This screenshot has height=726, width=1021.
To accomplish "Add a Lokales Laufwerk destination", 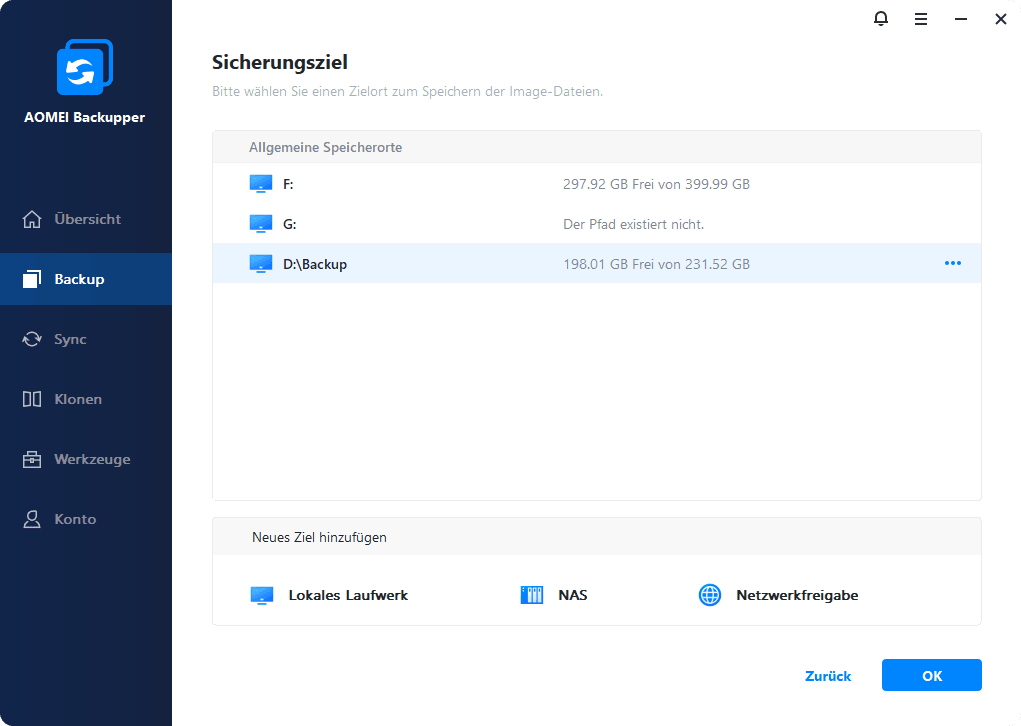I will tap(329, 595).
